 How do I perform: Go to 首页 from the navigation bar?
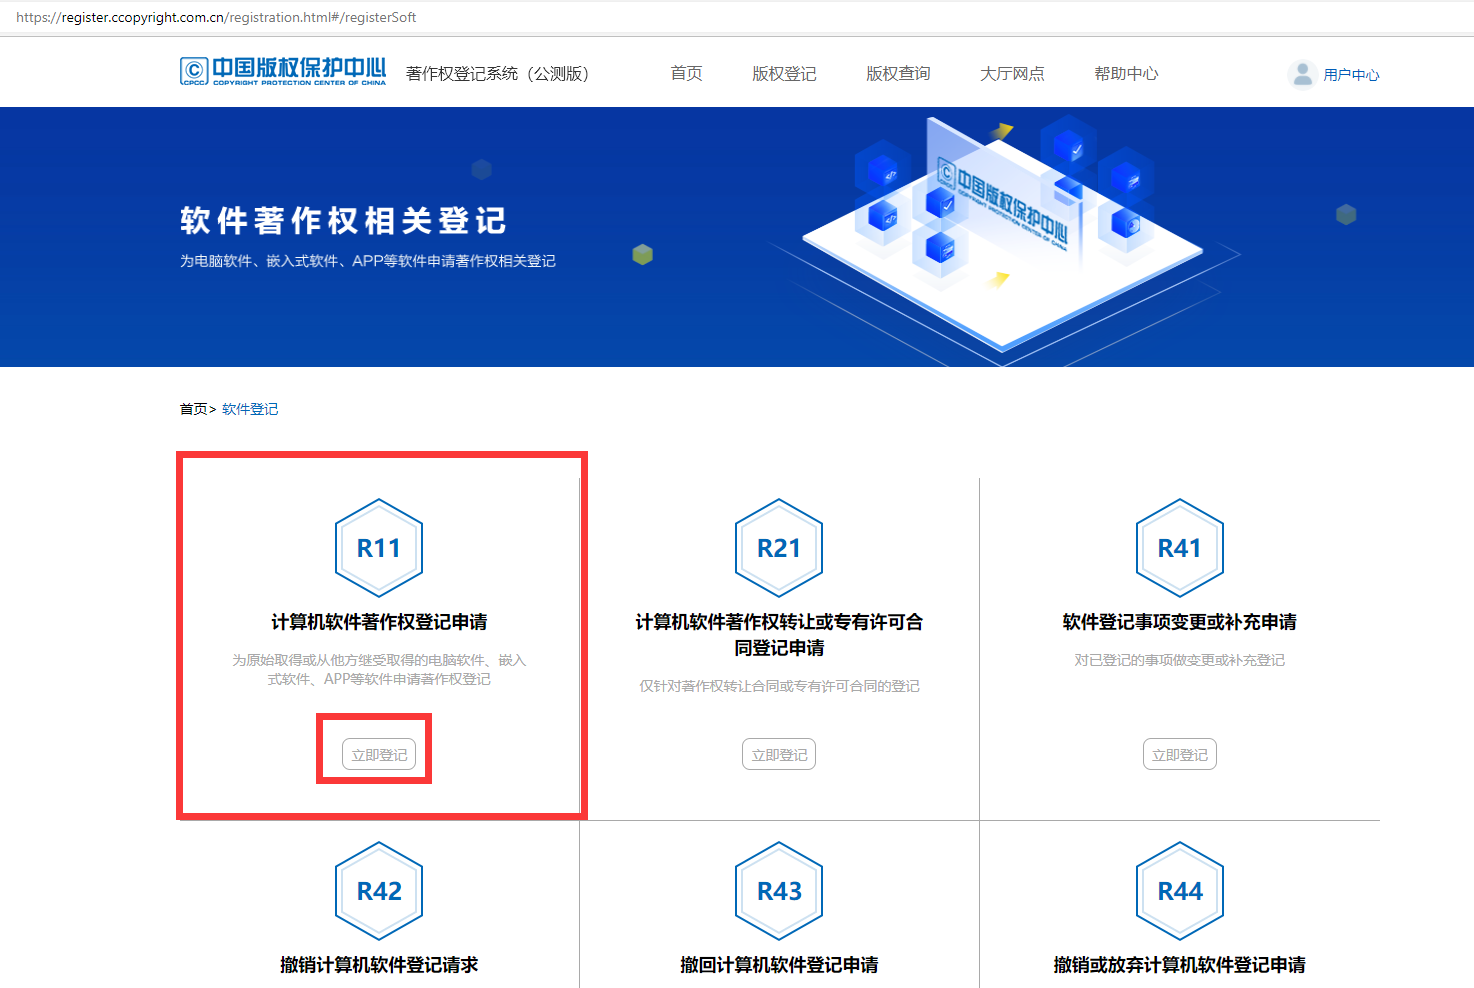point(686,73)
